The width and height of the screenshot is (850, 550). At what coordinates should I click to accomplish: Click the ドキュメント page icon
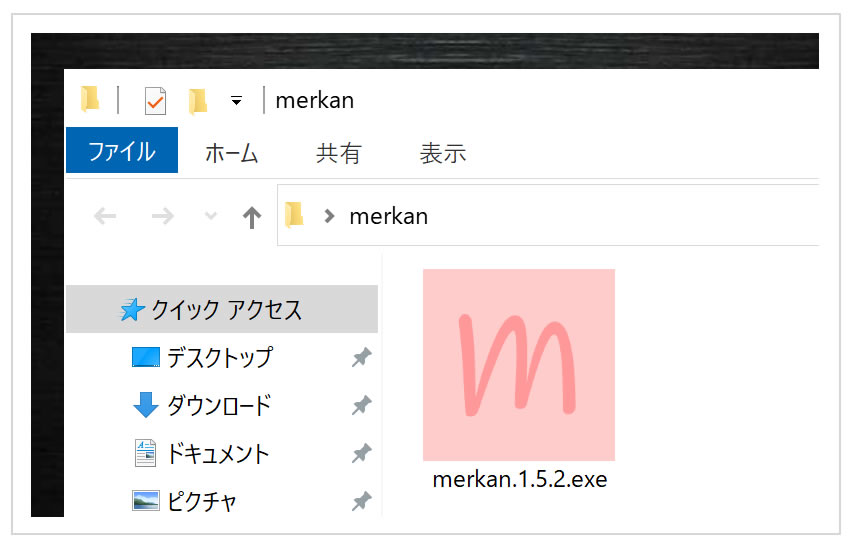145,453
